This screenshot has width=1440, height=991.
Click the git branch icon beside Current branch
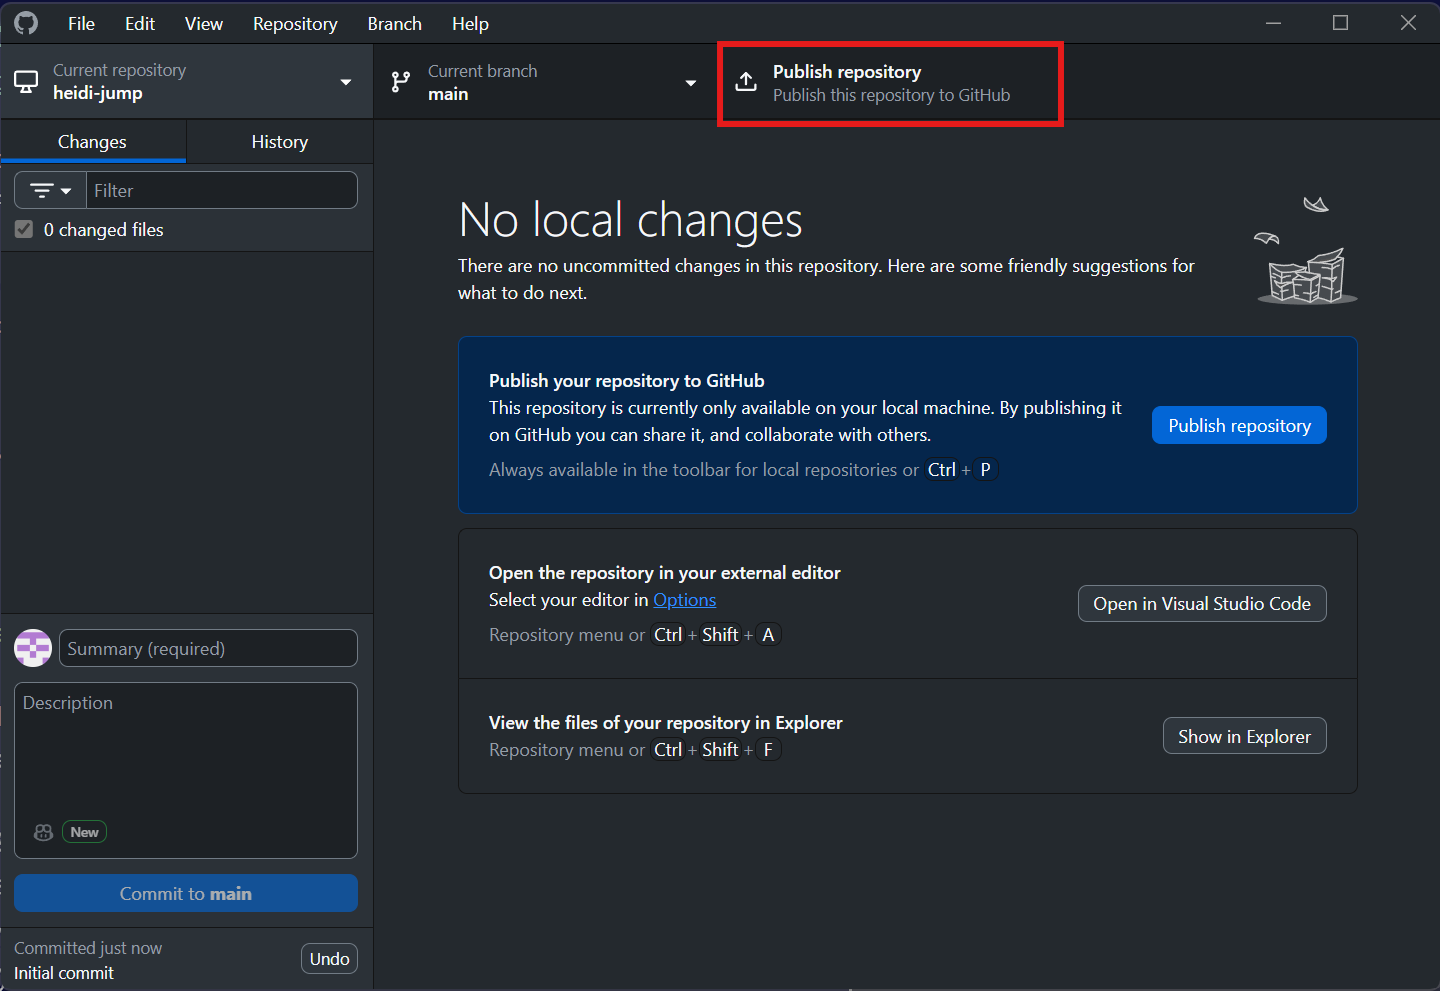pos(401,82)
